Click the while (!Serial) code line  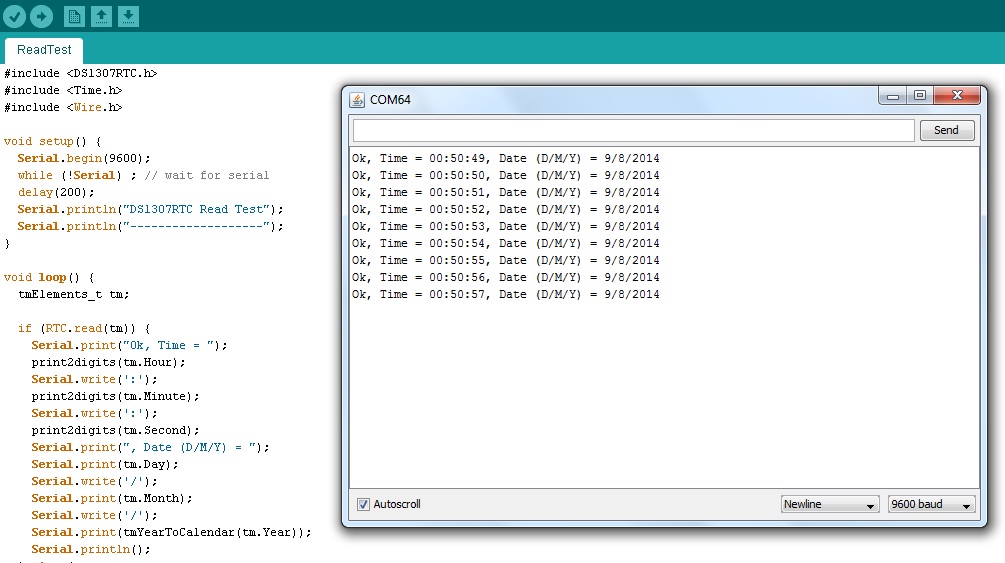pos(144,176)
